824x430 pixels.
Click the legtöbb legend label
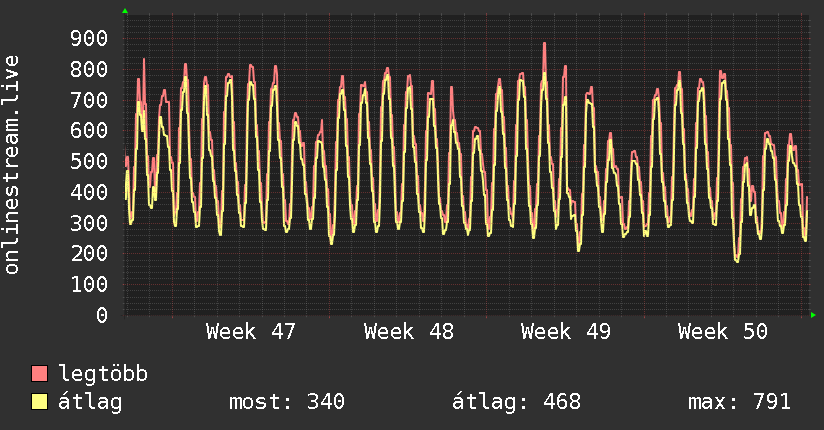coord(103,373)
